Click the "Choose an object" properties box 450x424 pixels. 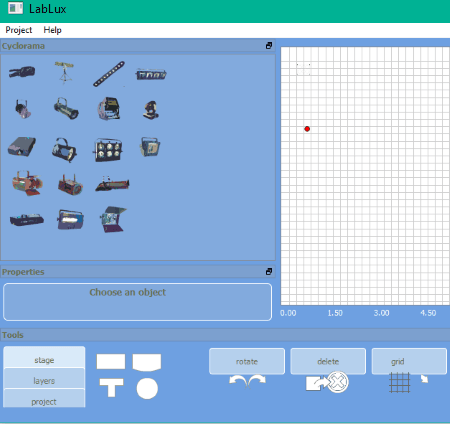point(137,302)
